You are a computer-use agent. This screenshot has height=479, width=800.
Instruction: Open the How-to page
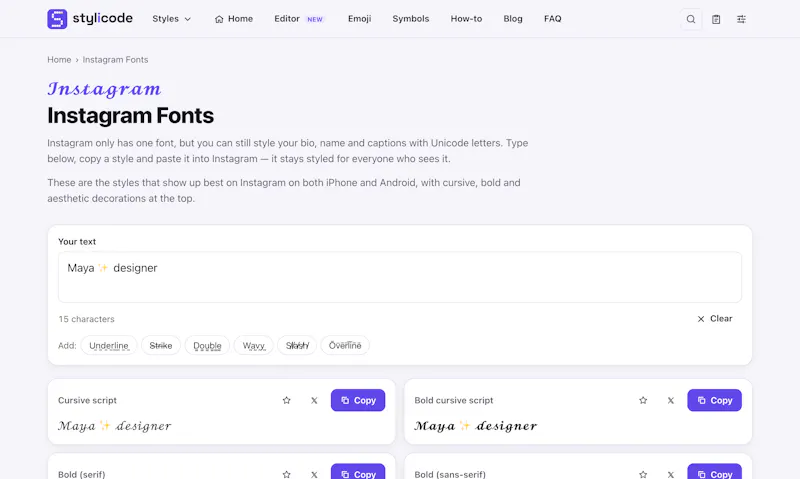pyautogui.click(x=466, y=19)
